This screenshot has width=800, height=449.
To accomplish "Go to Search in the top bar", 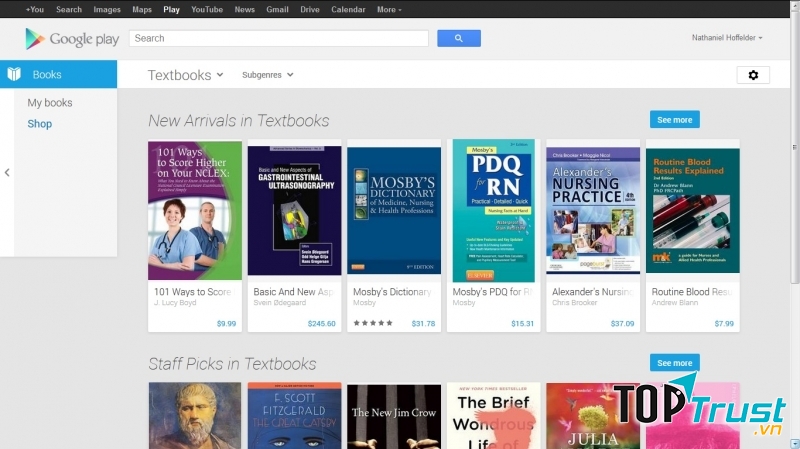I will (69, 9).
